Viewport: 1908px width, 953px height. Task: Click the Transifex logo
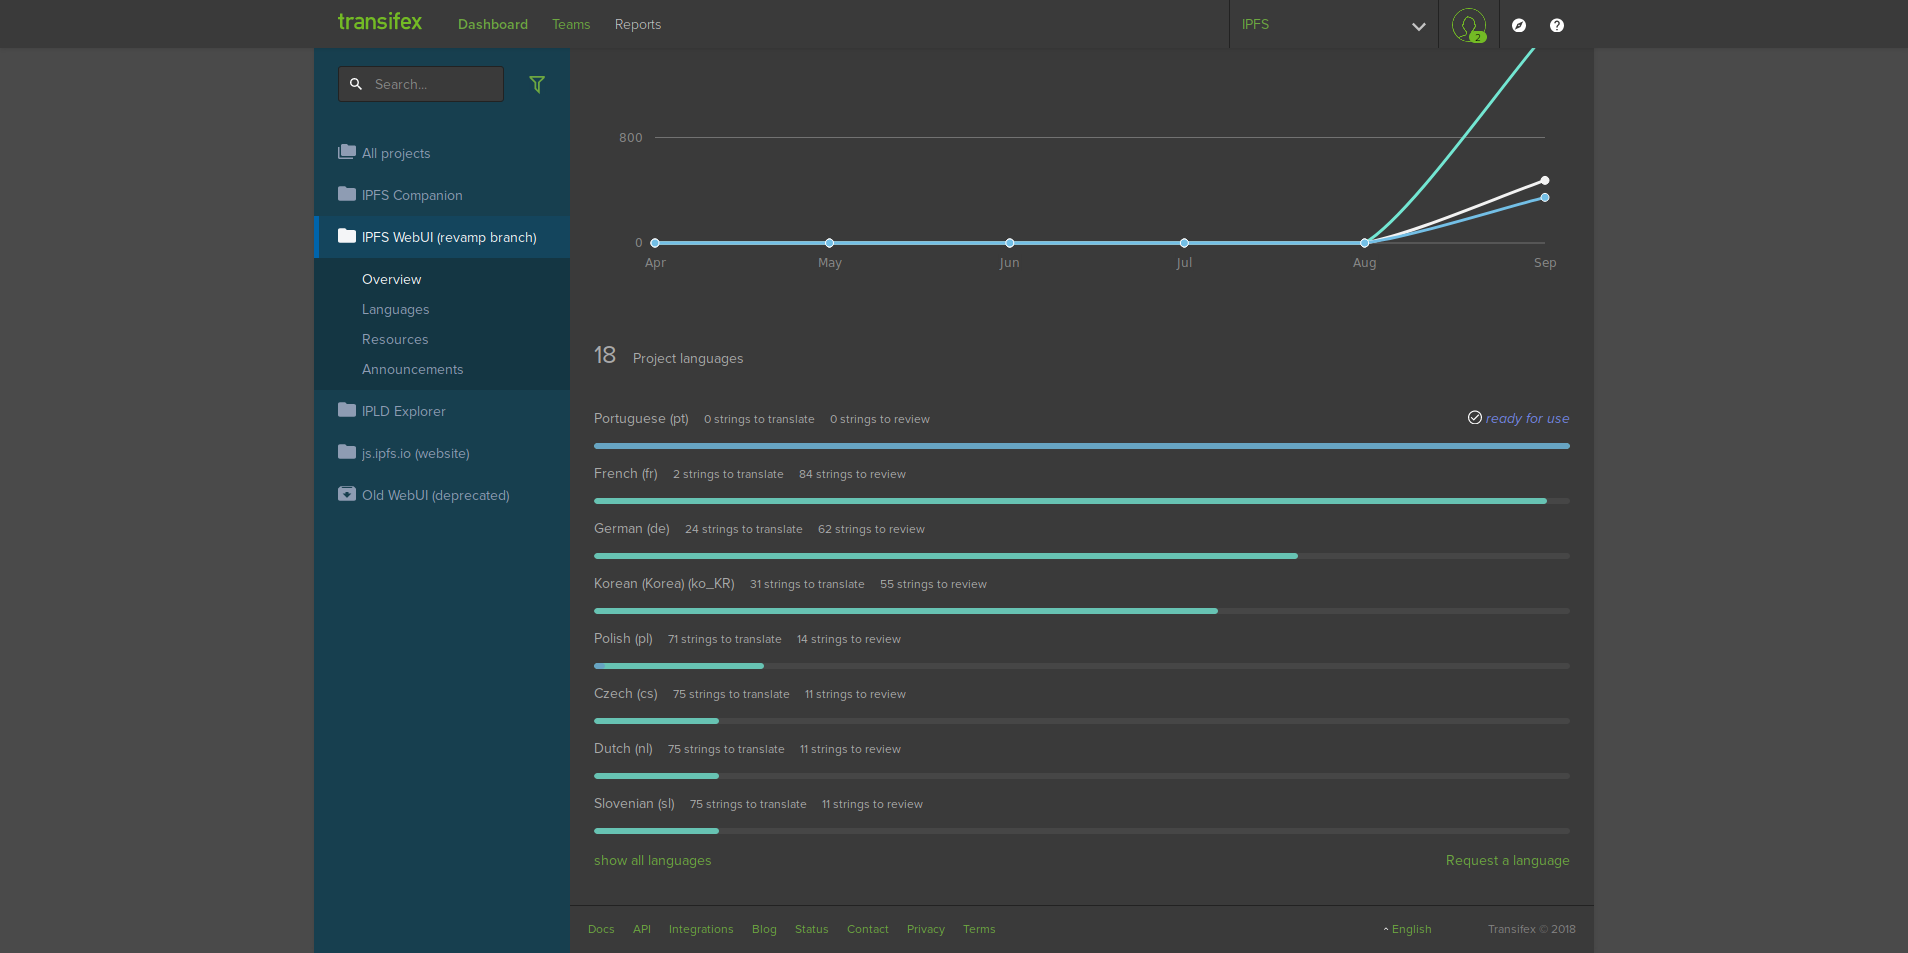point(380,22)
